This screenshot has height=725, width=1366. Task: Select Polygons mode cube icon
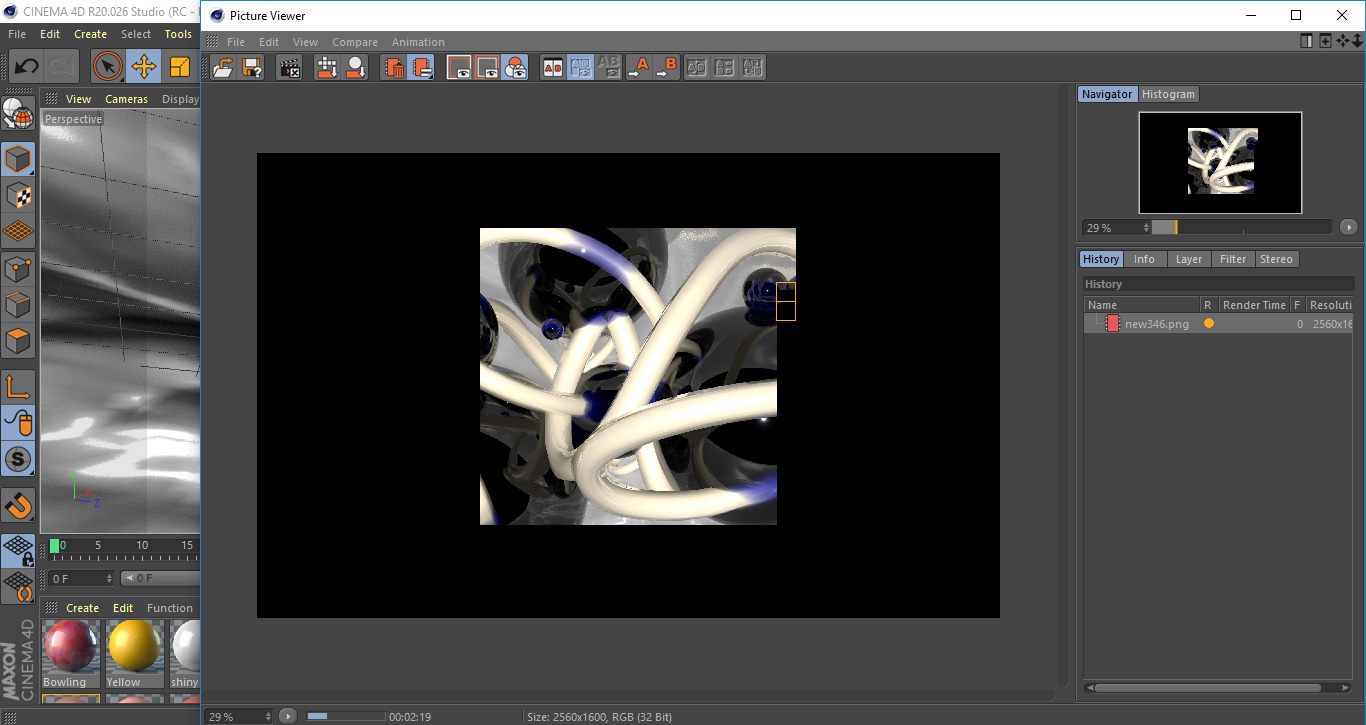click(18, 341)
